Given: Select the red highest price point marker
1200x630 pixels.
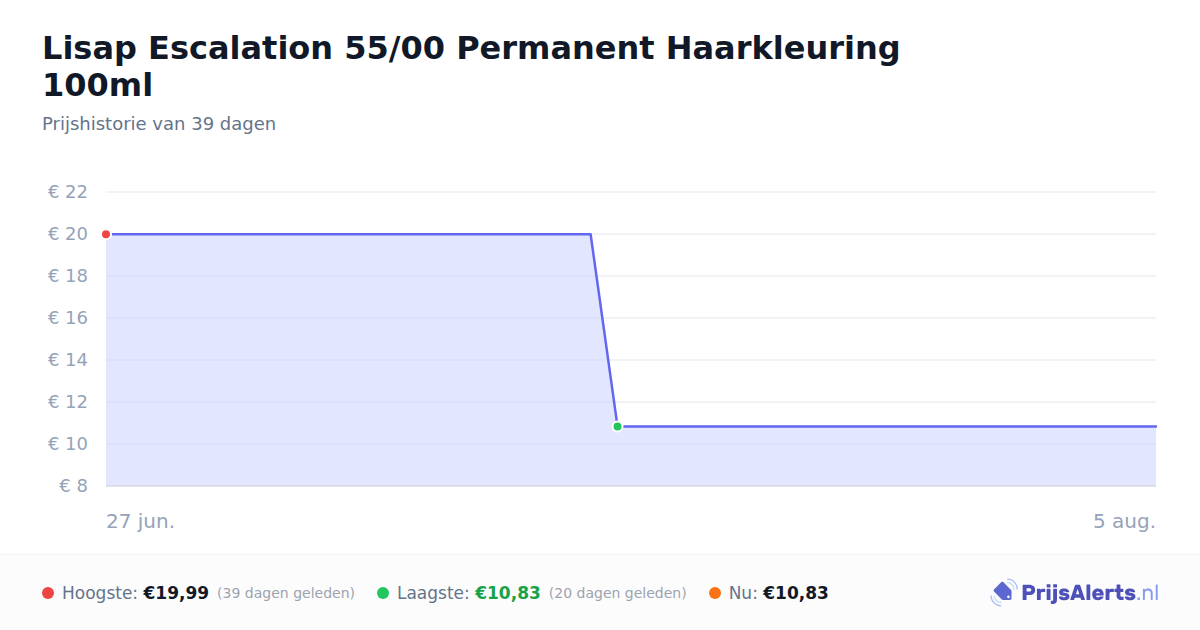Looking at the screenshot, I should click(106, 234).
